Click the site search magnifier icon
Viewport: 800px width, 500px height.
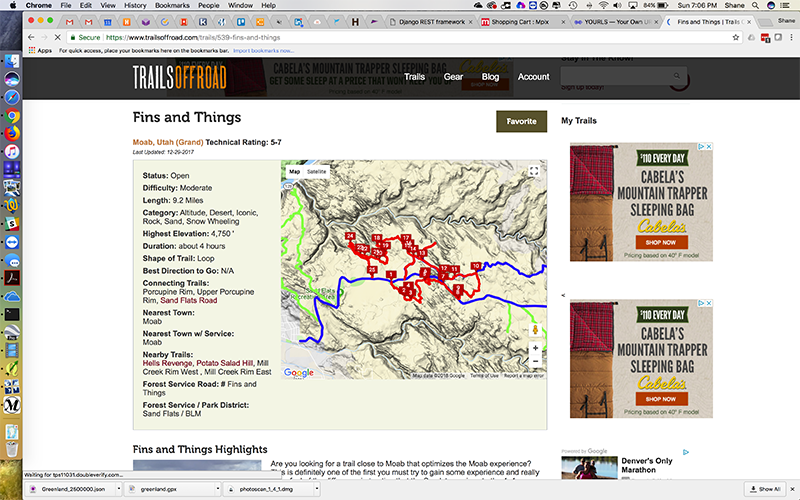click(677, 76)
